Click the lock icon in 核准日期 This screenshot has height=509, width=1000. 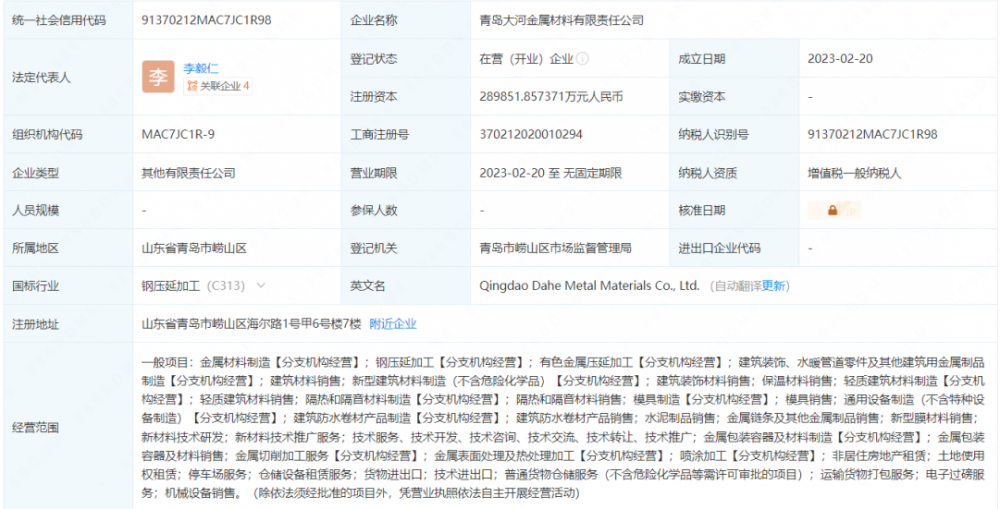pyautogui.click(x=832, y=210)
